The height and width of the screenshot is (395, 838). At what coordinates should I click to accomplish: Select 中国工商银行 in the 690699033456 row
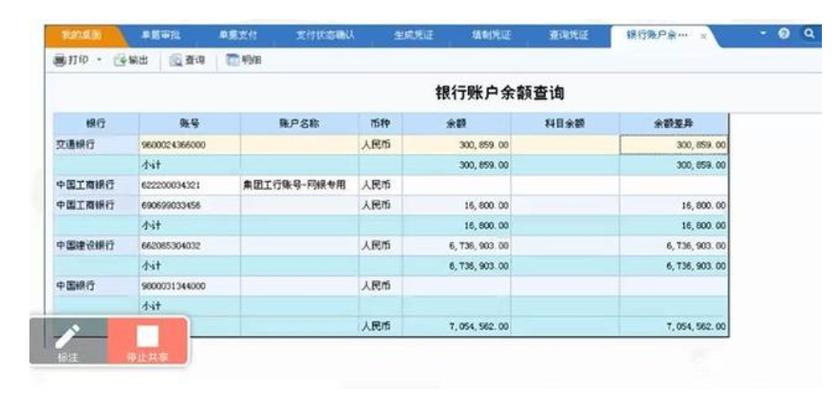click(x=96, y=205)
